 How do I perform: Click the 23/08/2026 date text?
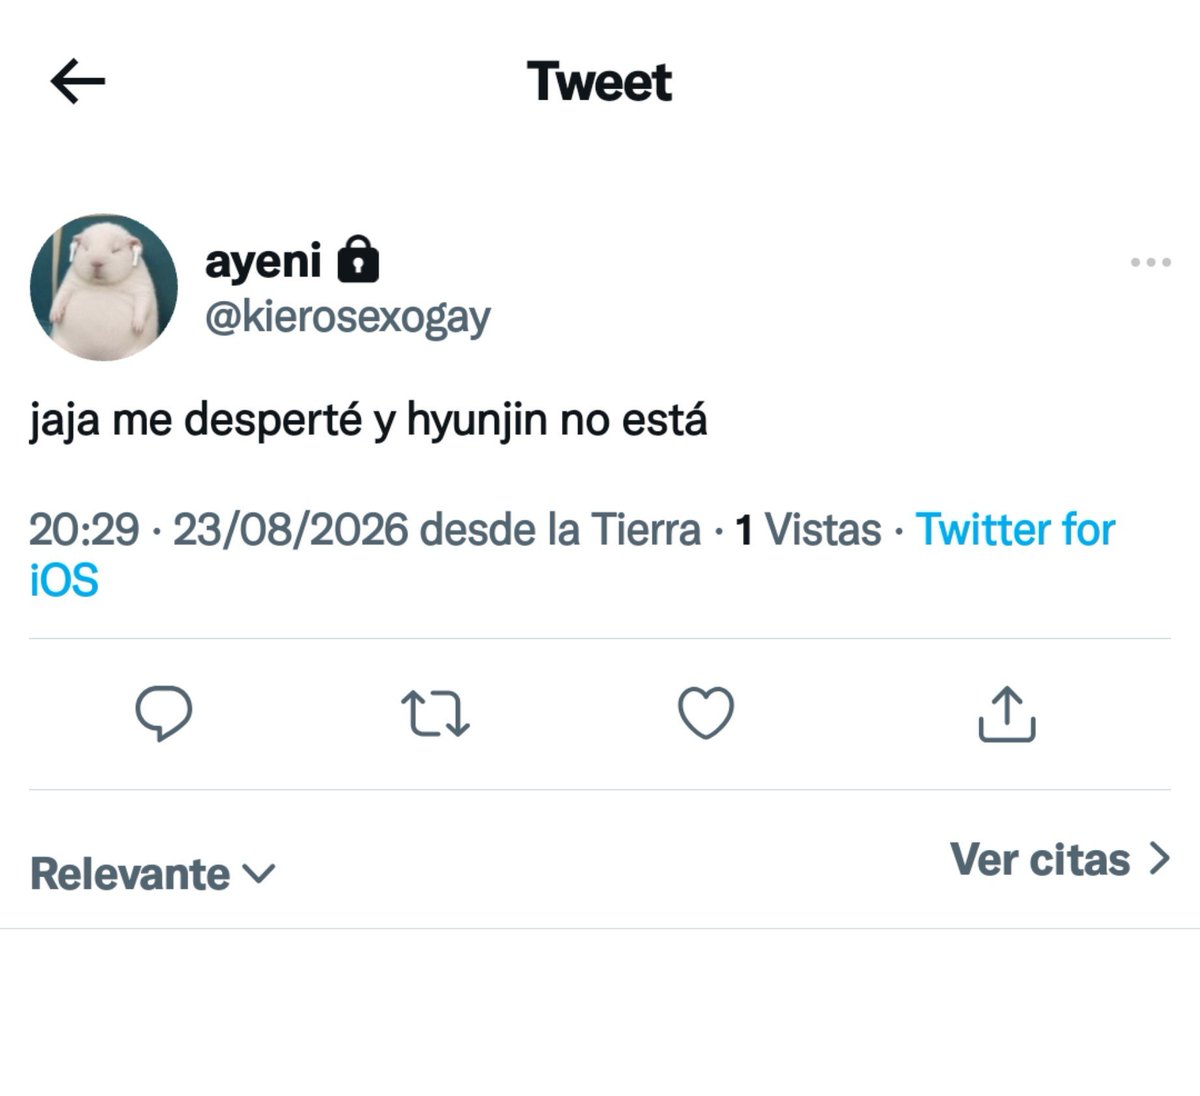tap(291, 530)
